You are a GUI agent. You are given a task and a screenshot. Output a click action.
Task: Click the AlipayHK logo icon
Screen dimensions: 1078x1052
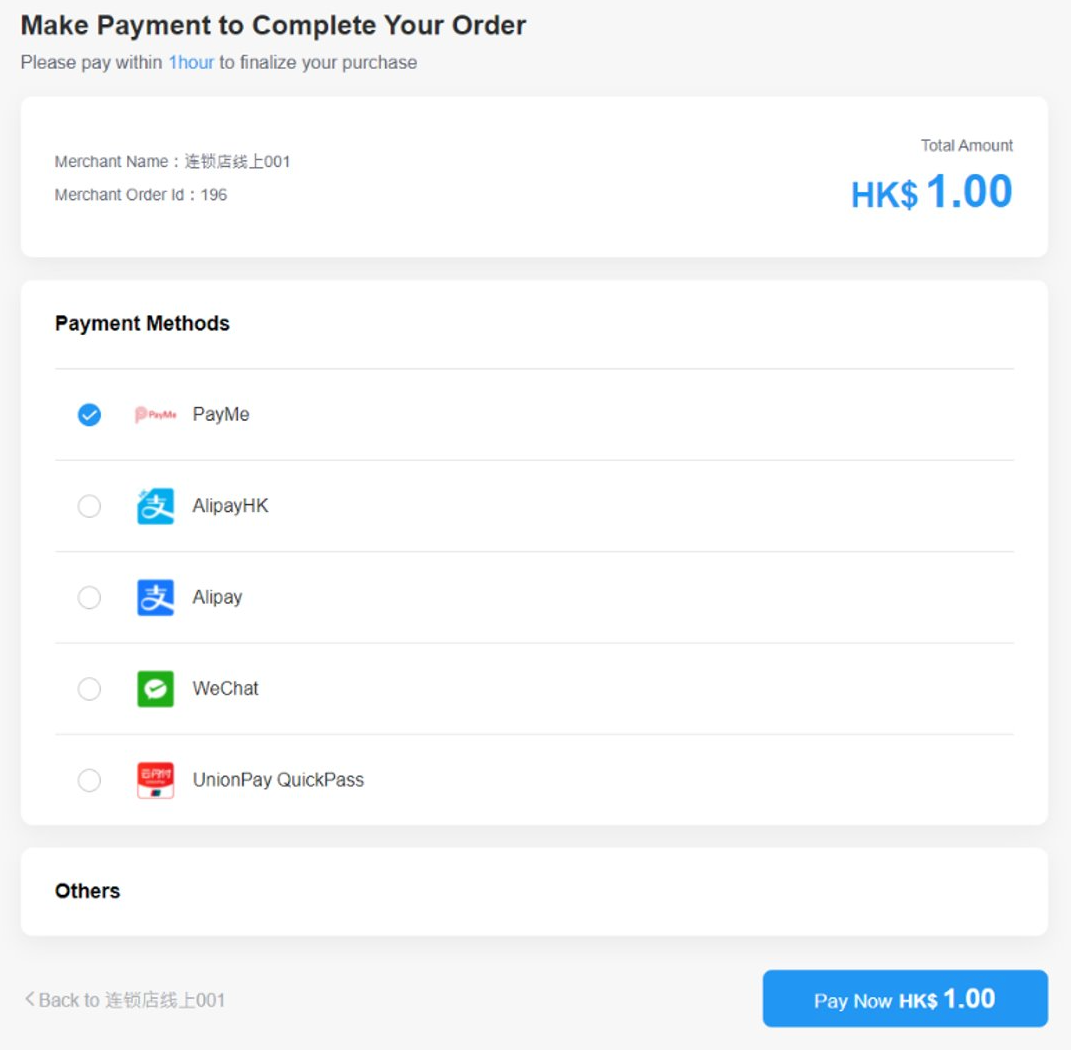point(155,506)
